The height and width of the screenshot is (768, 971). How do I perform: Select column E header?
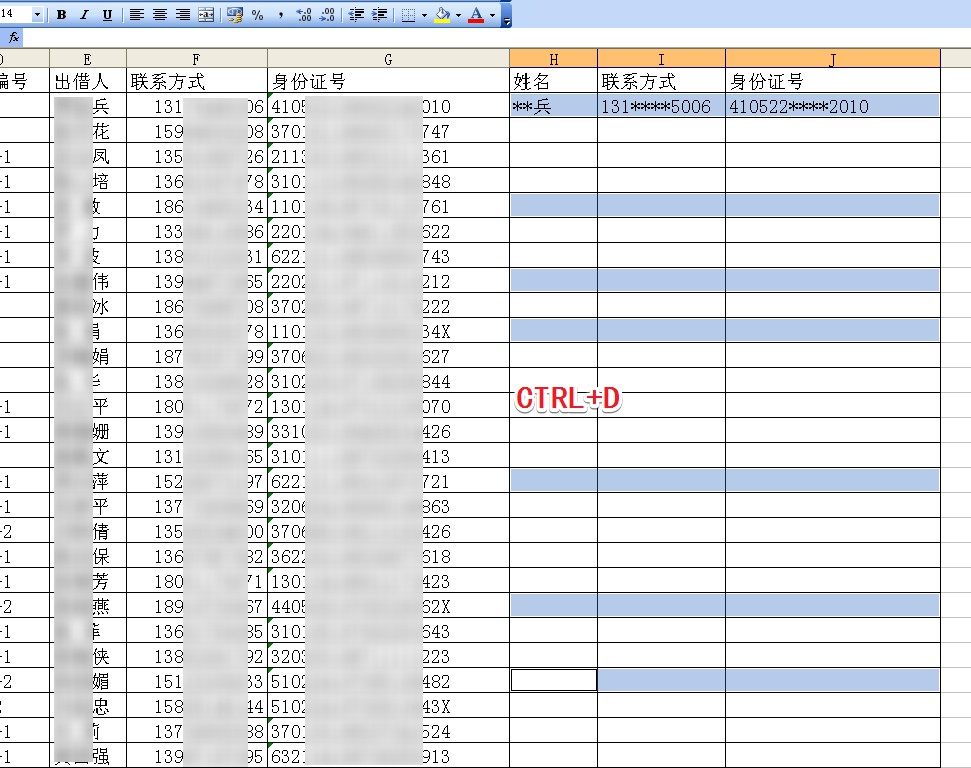(x=87, y=59)
